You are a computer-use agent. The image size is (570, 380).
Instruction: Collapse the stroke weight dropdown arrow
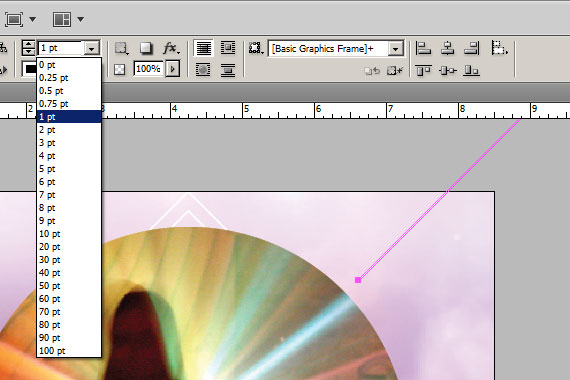point(92,48)
